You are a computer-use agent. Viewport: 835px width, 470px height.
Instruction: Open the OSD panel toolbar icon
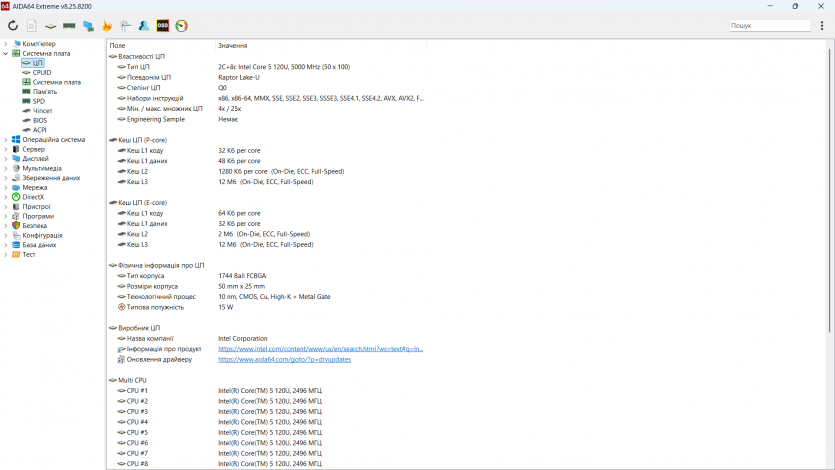point(163,26)
